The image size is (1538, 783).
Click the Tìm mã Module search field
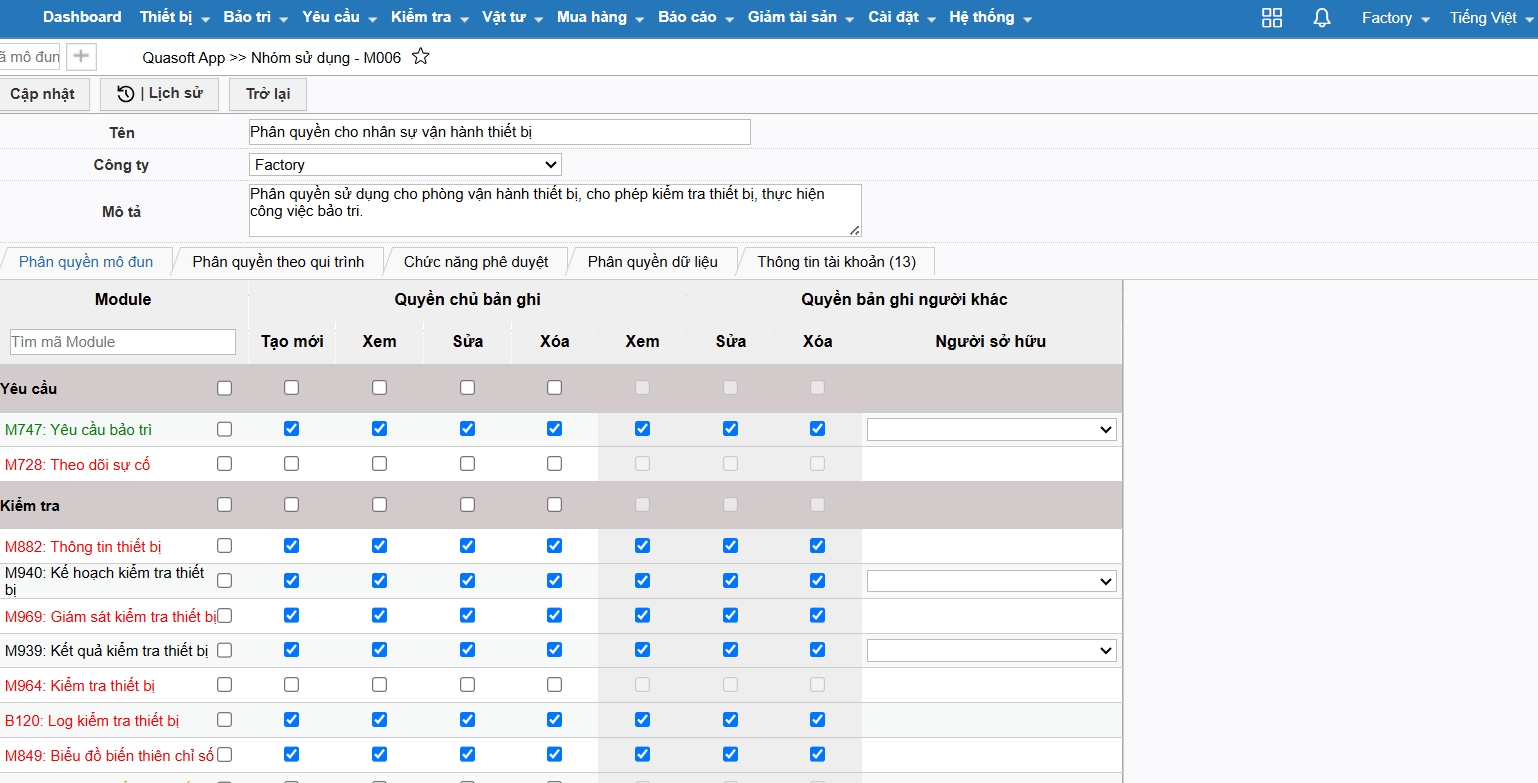coord(123,342)
